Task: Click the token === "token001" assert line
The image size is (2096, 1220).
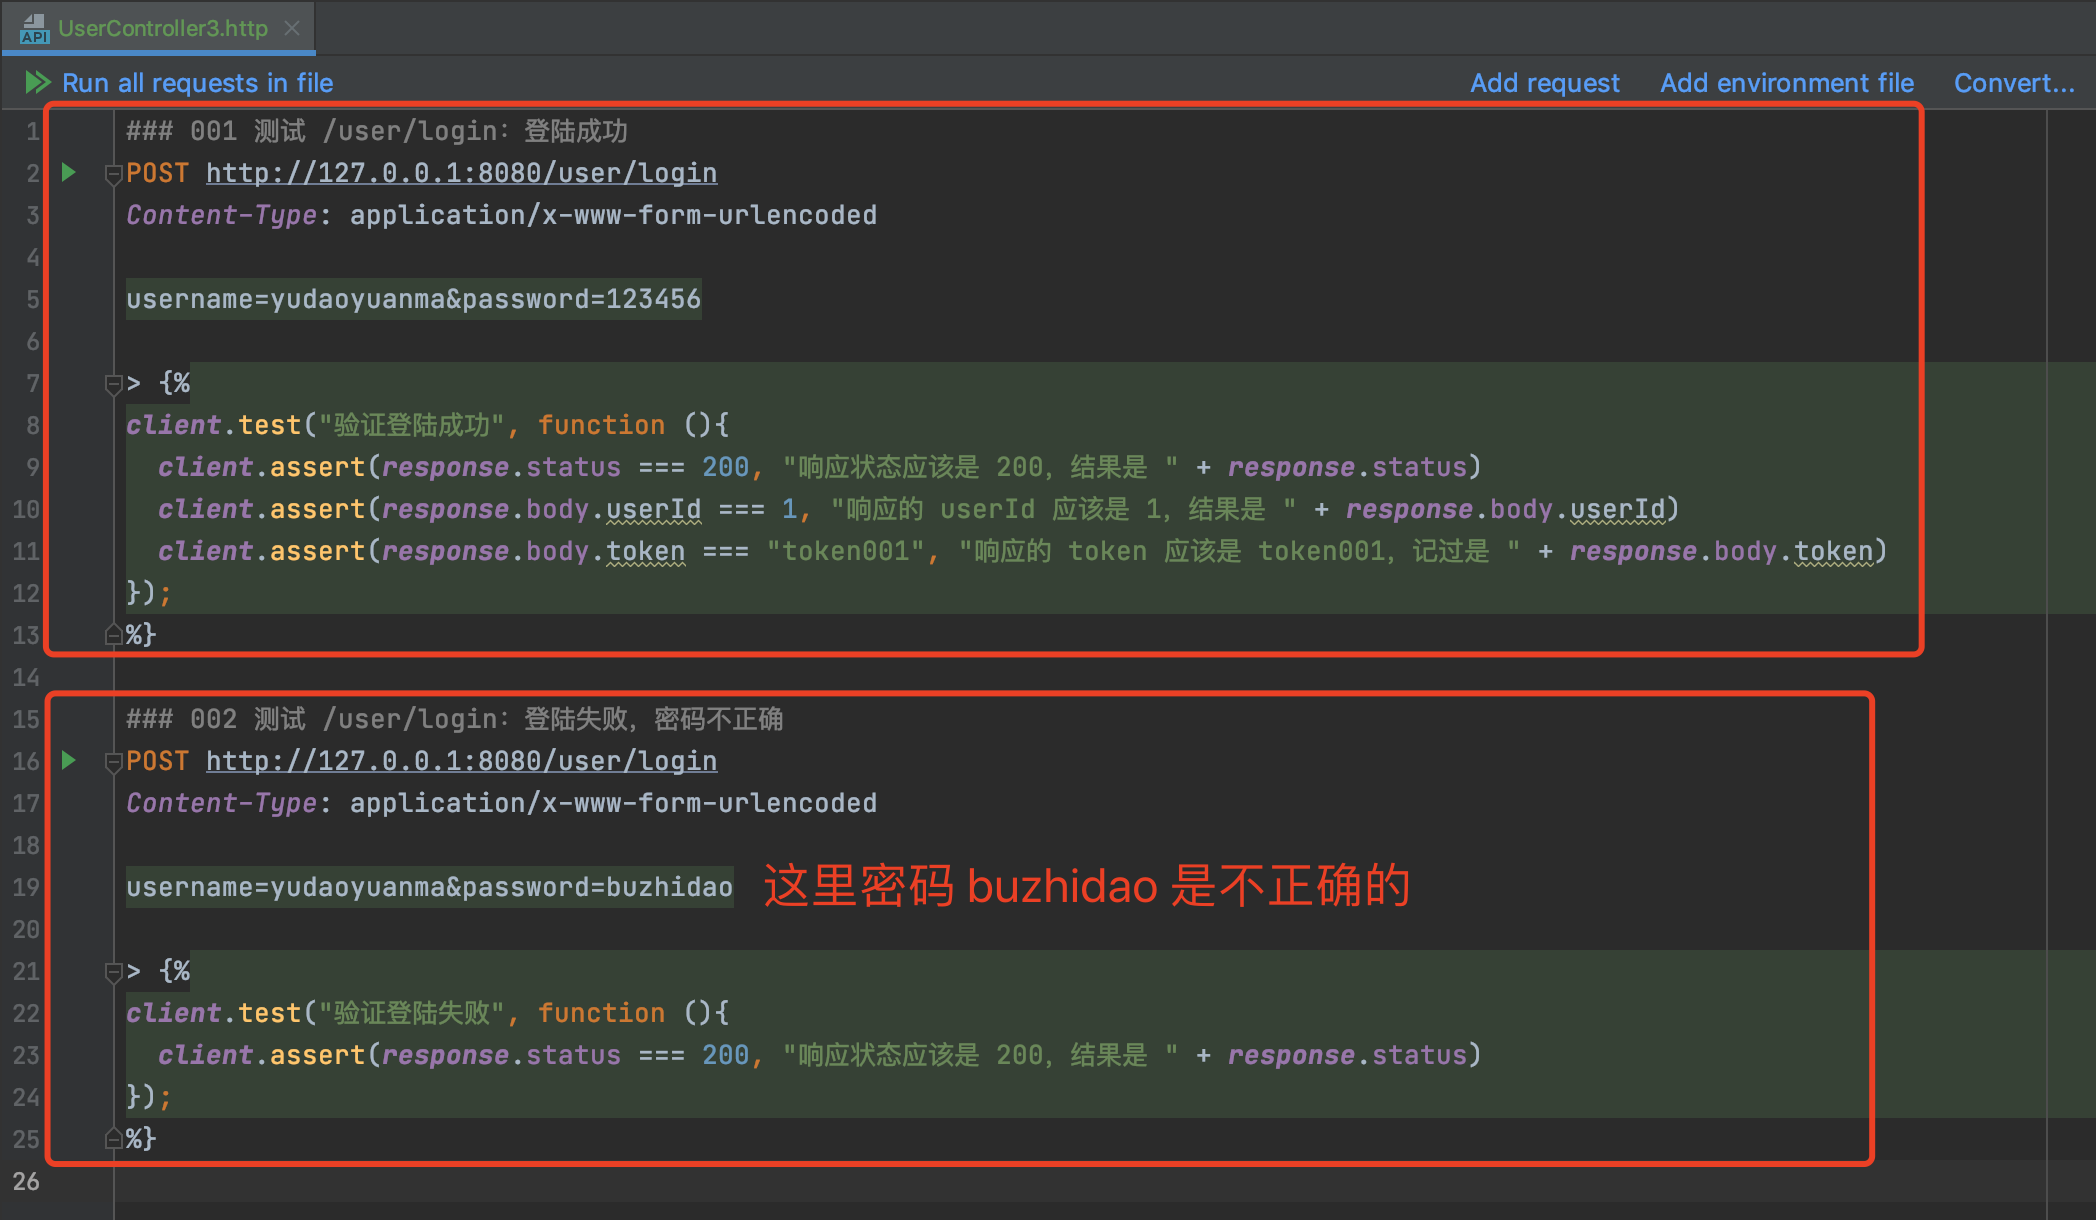Action: point(1022,551)
